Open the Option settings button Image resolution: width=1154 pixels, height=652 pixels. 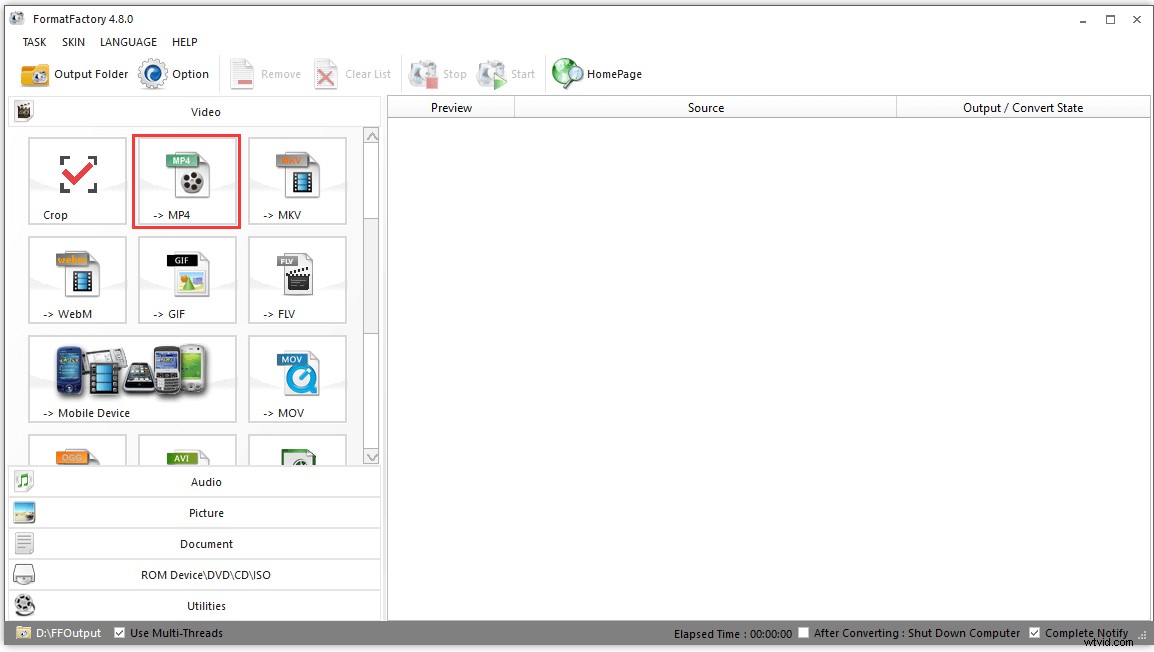[174, 74]
